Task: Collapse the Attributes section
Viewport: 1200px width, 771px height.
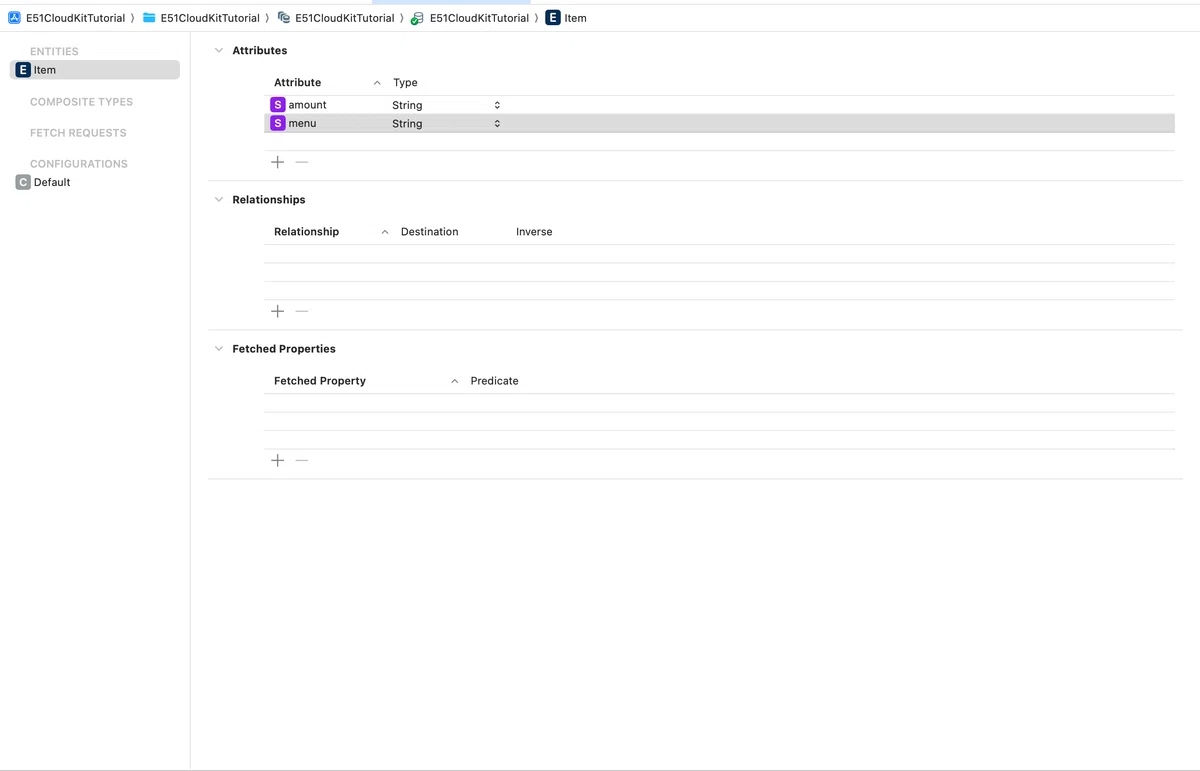Action: (x=219, y=50)
